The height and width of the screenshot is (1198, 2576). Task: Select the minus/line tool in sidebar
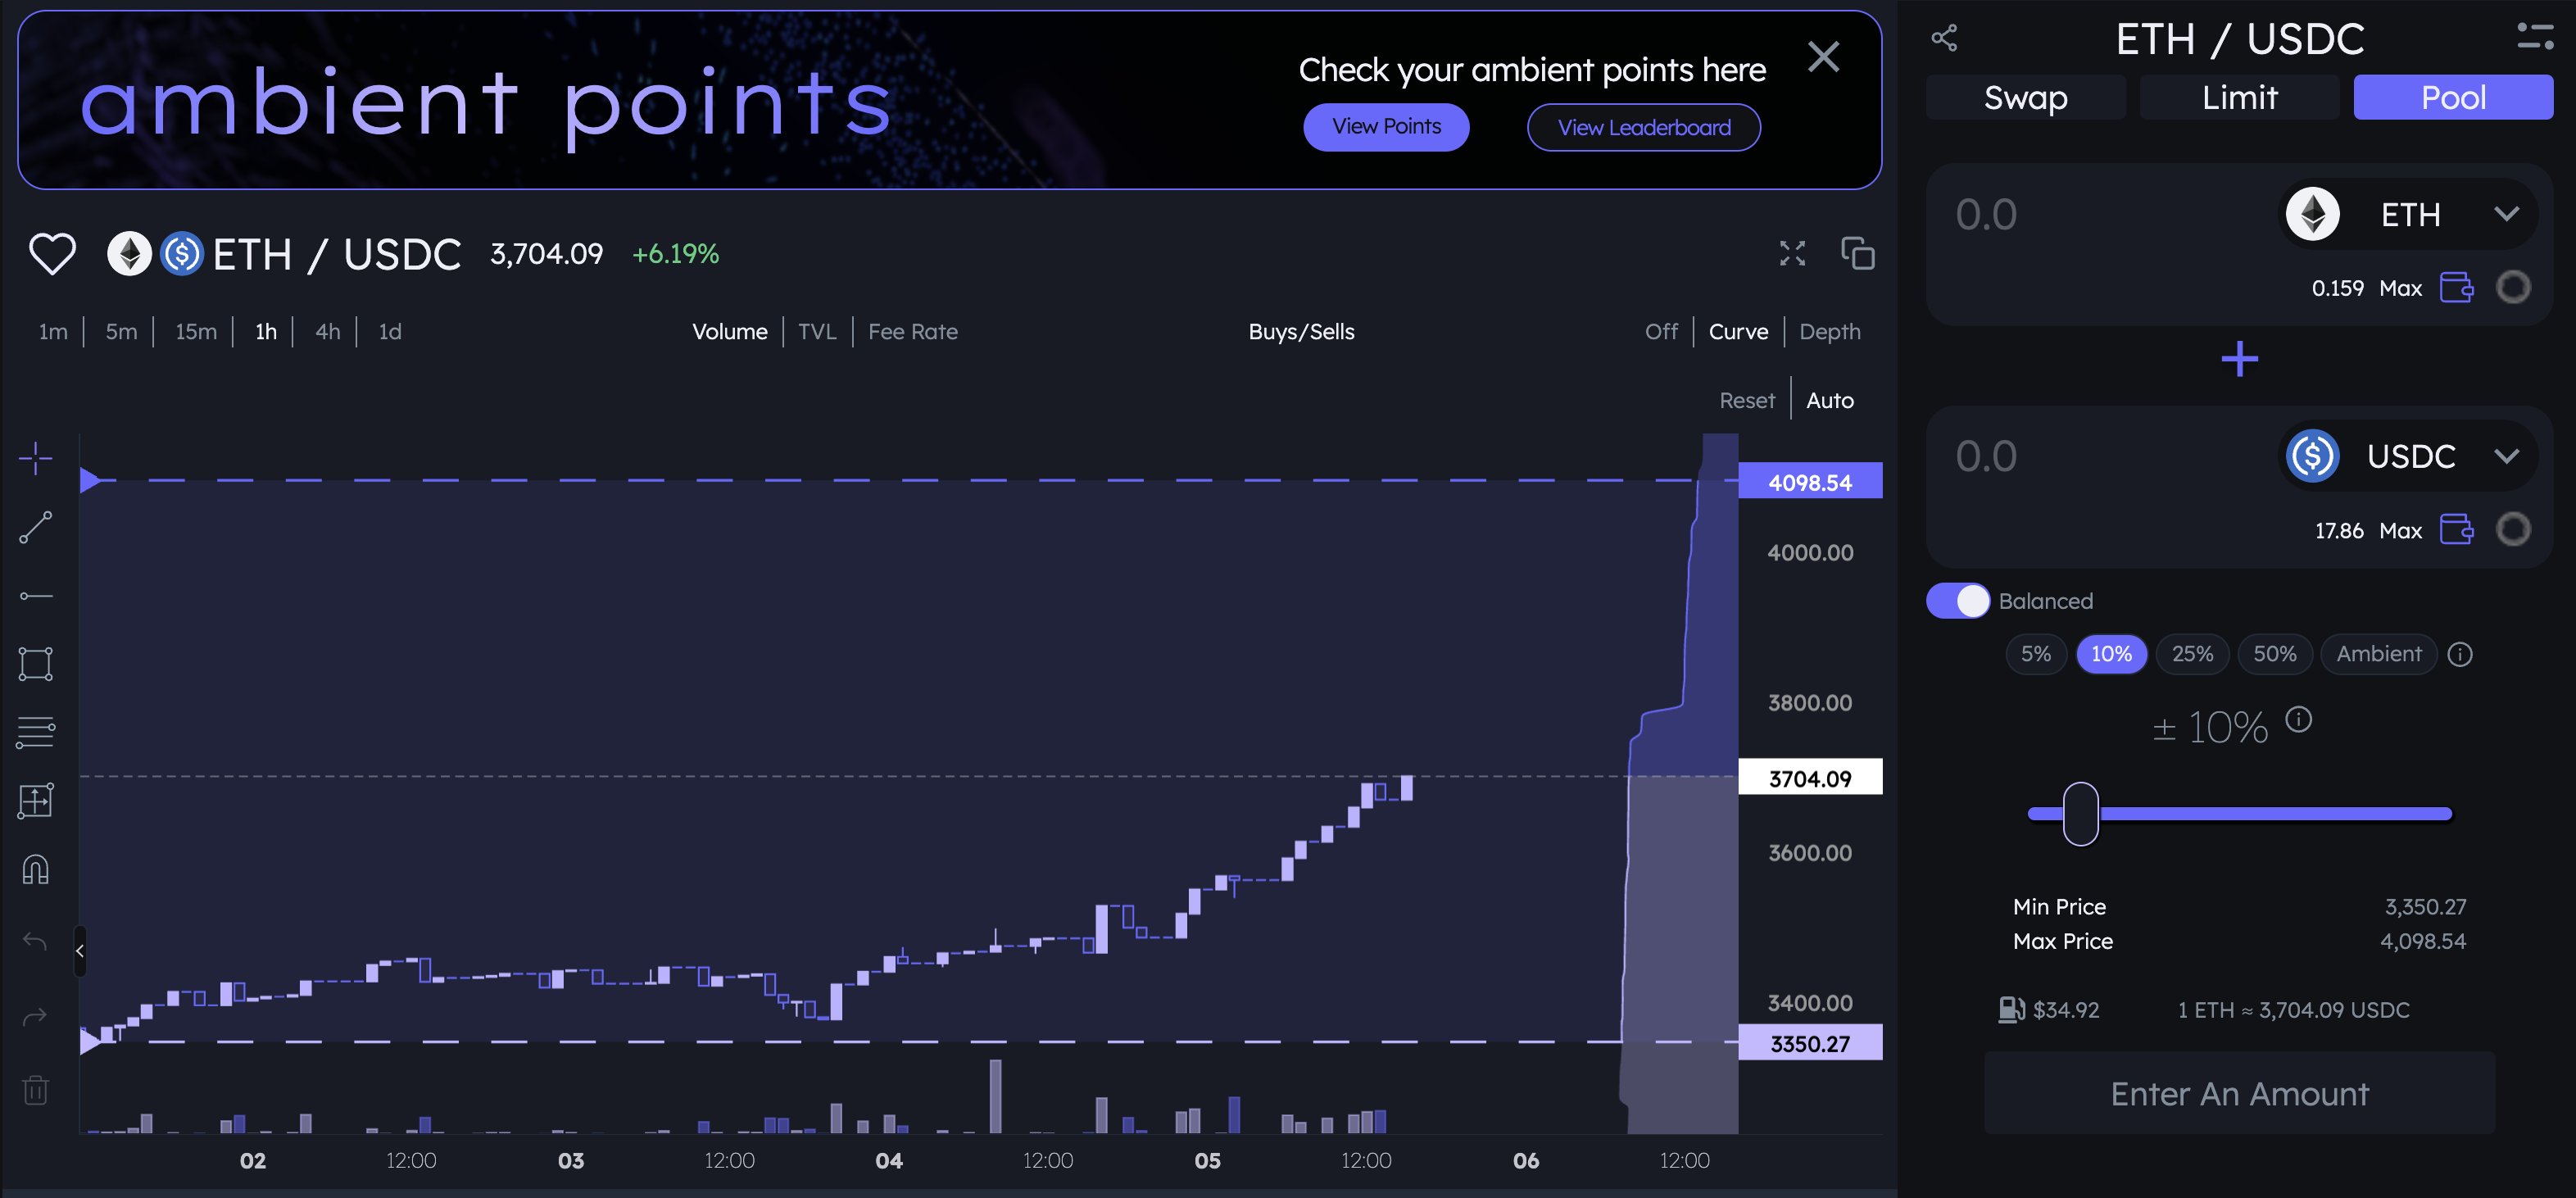[34, 595]
